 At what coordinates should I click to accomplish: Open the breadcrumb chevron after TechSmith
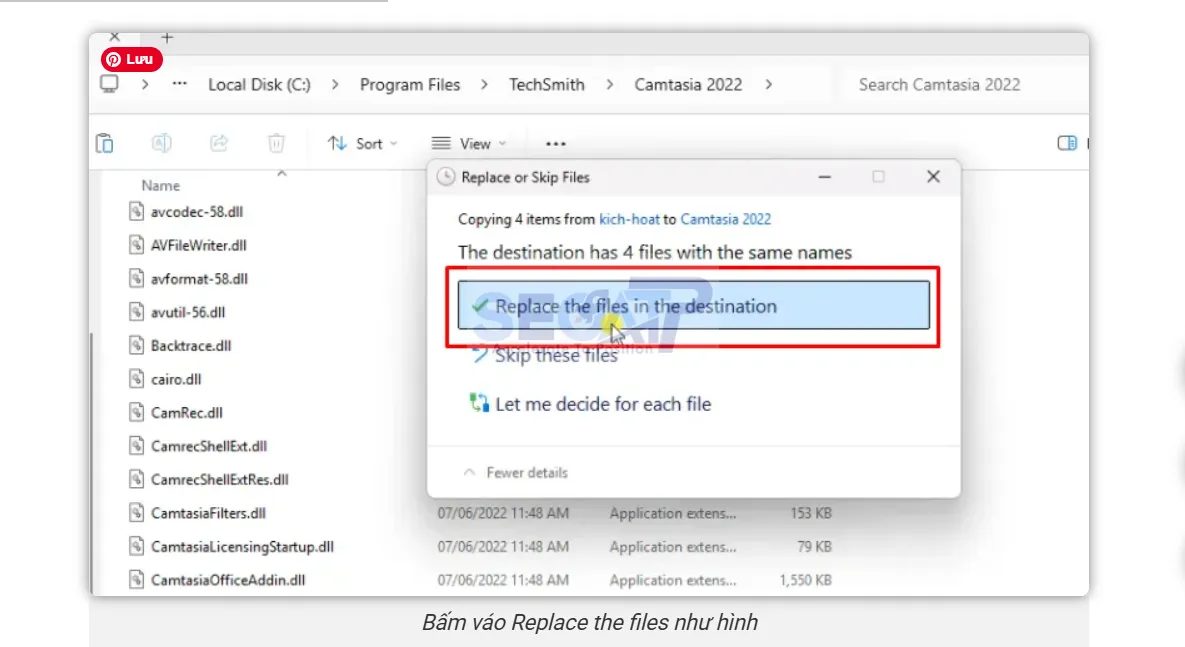(608, 85)
